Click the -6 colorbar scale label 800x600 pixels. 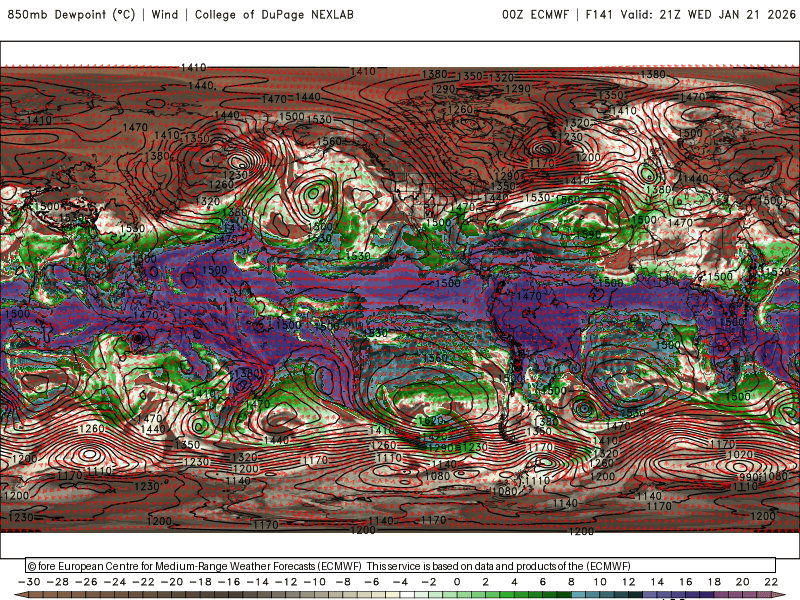click(372, 582)
